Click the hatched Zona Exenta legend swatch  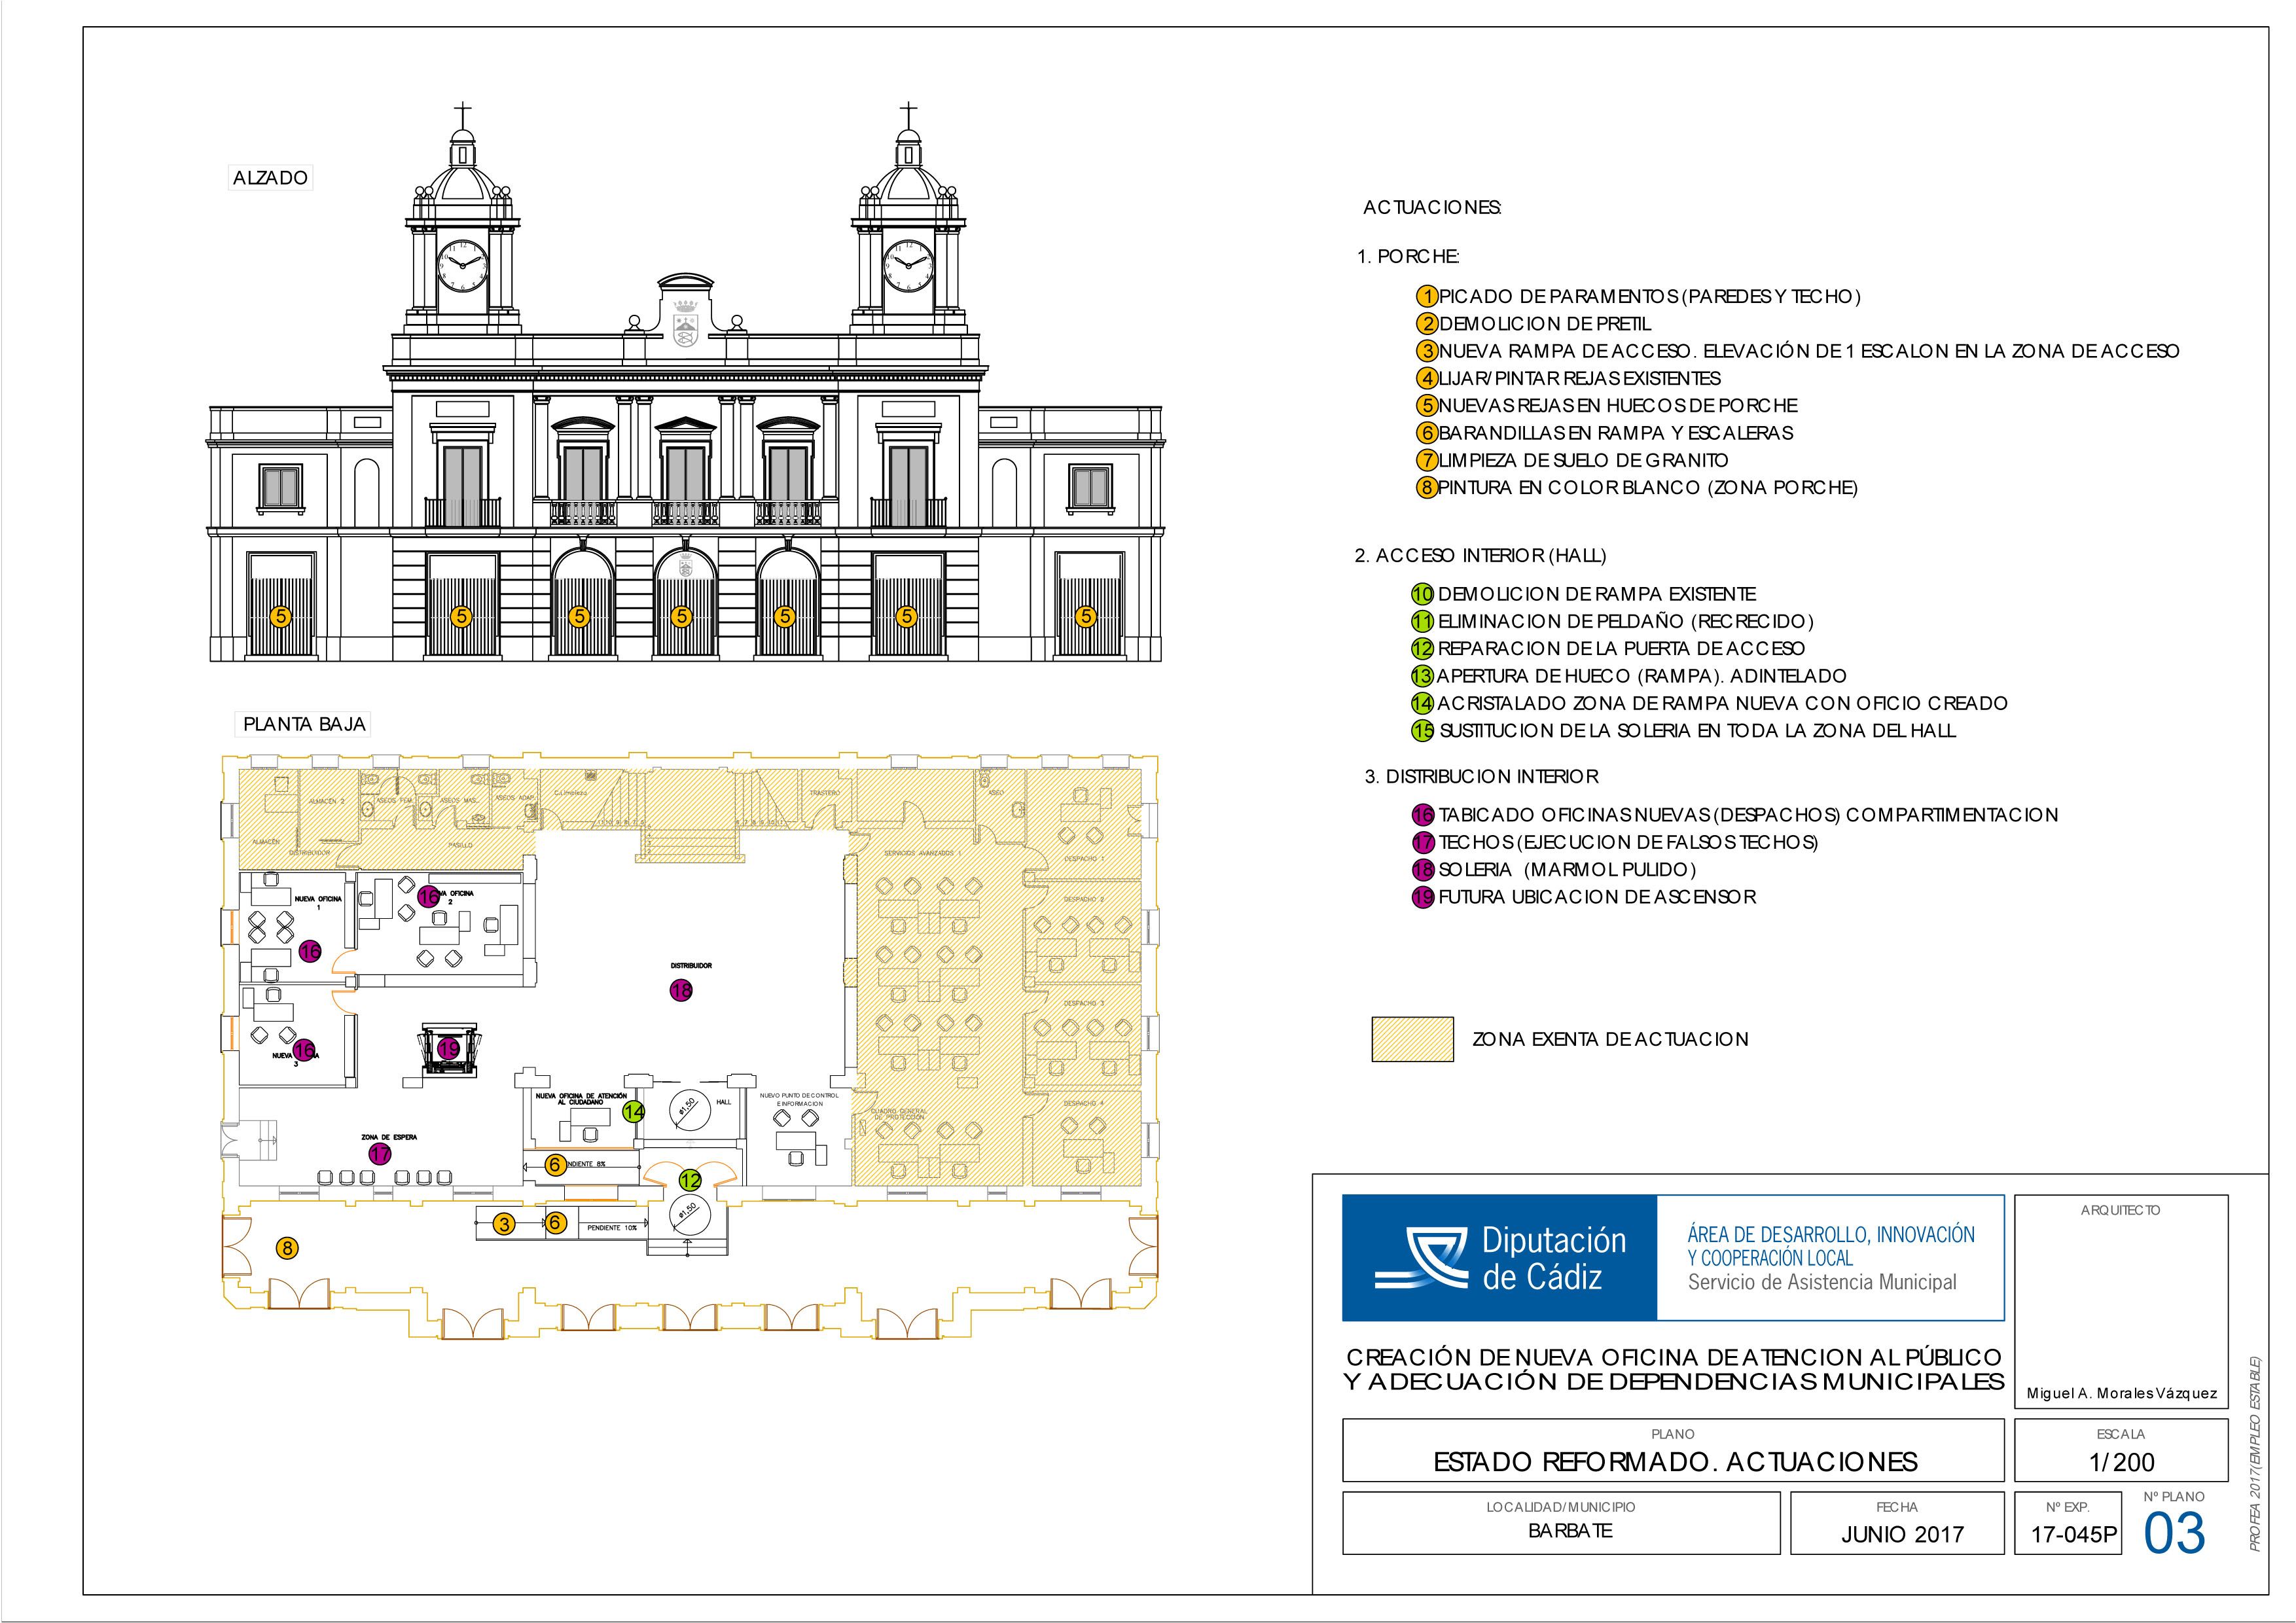click(x=1412, y=1039)
